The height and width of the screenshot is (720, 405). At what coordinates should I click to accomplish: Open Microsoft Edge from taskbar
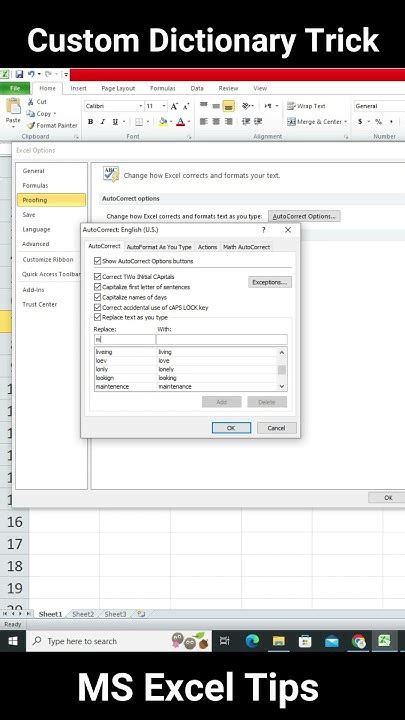coord(252,641)
